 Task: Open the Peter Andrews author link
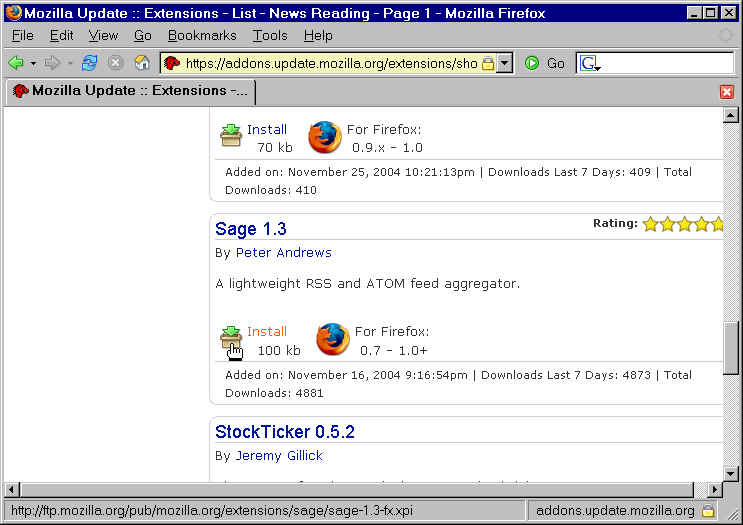283,252
